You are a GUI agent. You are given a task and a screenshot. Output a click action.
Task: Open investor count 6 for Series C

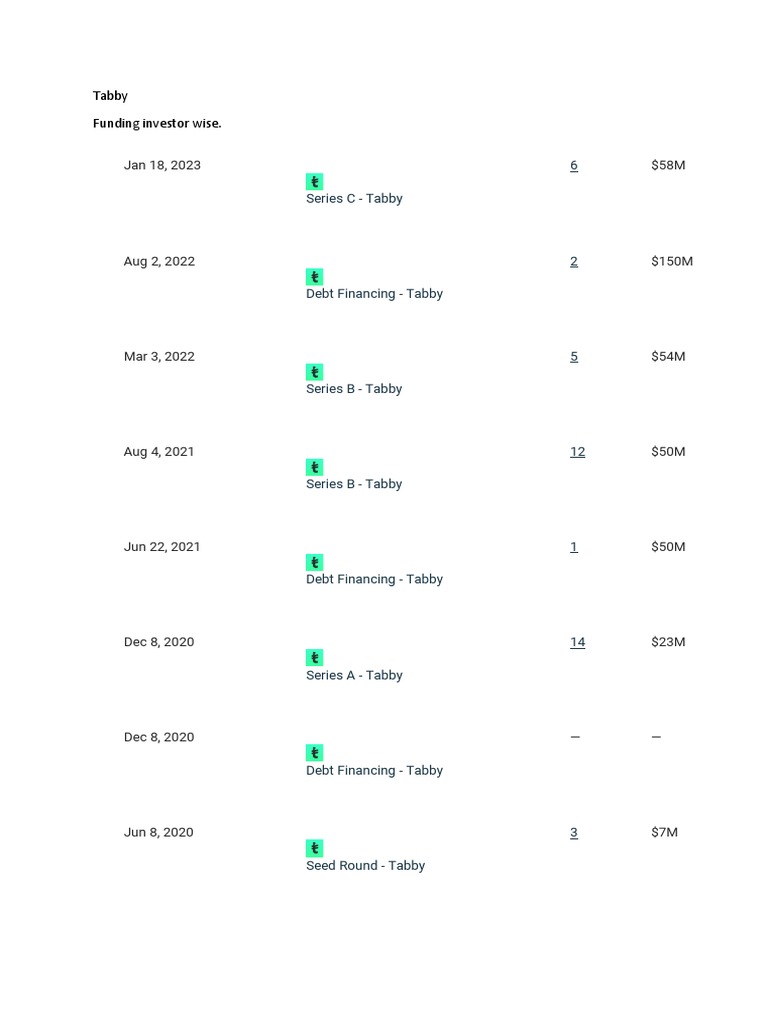574,165
